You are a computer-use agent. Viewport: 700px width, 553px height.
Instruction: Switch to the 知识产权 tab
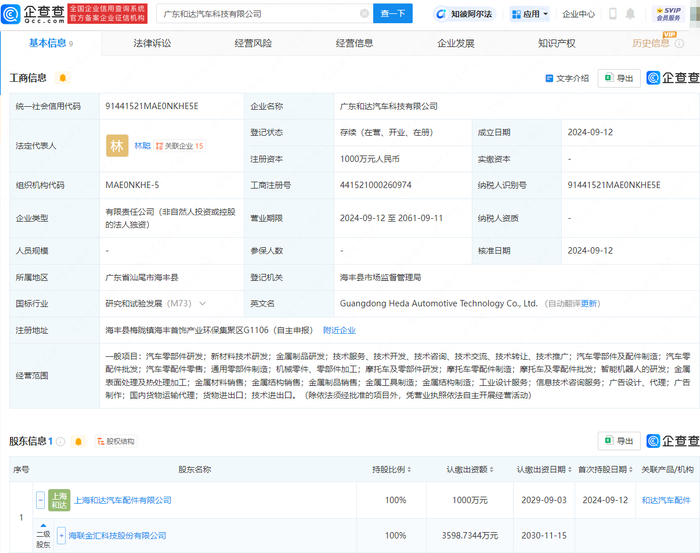[x=556, y=44]
